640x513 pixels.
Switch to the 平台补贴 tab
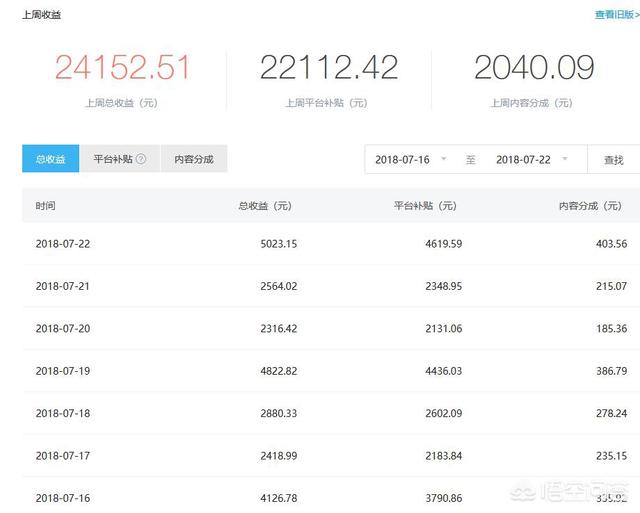point(120,158)
